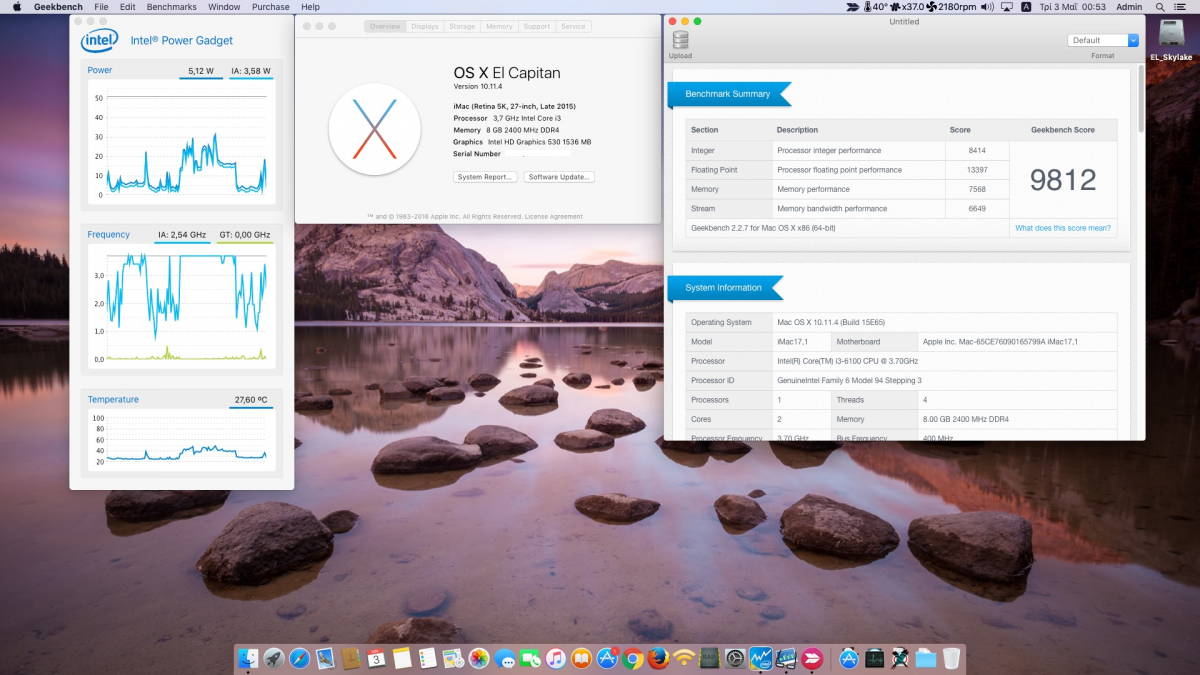Open the Benchmarks menu
The height and width of the screenshot is (675, 1200).
pos(172,7)
